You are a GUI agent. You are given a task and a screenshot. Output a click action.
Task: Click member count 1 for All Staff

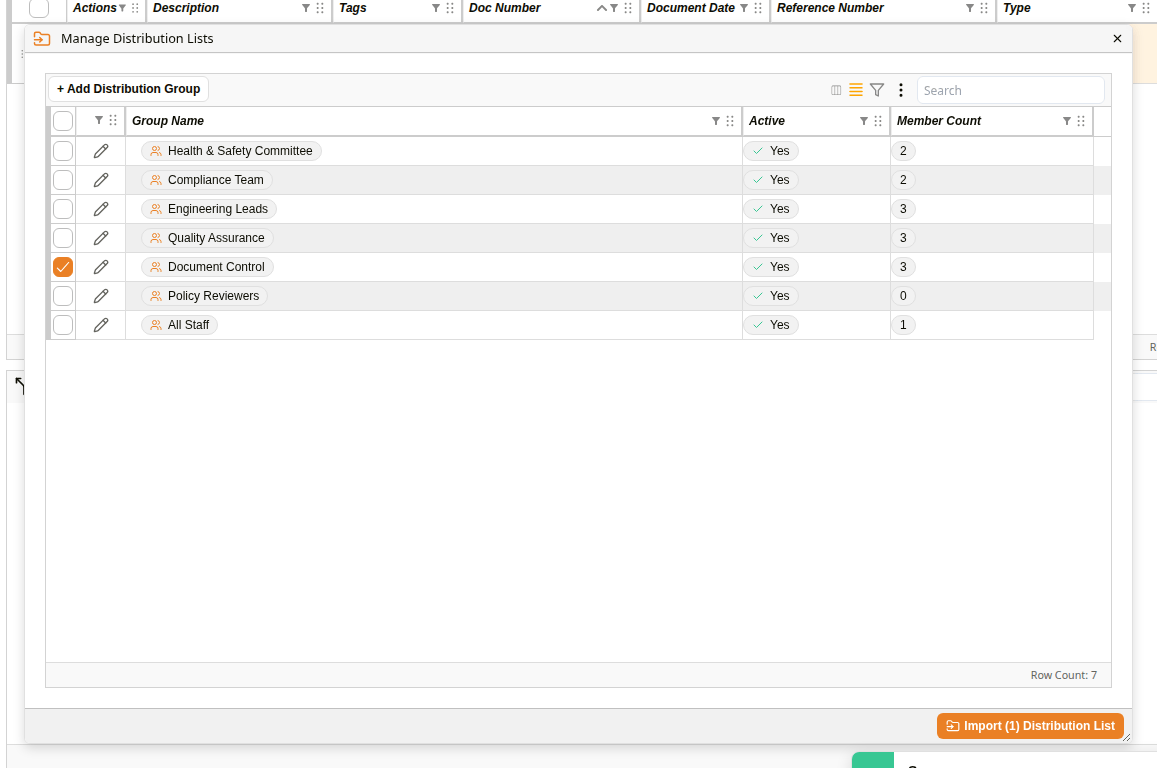[x=903, y=325]
